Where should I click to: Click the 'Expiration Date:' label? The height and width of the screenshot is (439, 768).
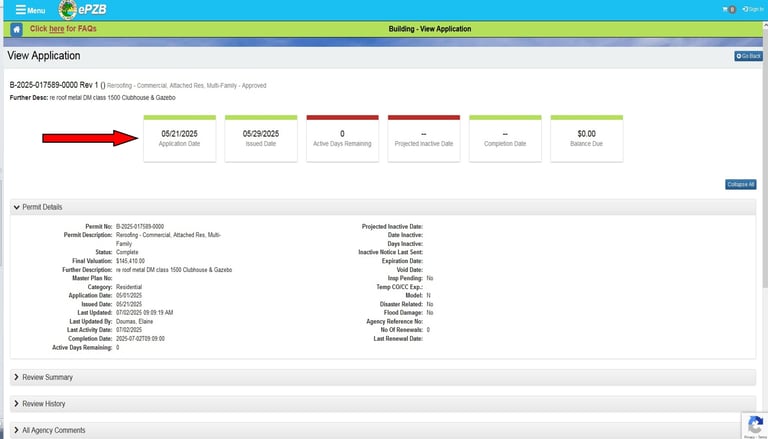click(402, 261)
